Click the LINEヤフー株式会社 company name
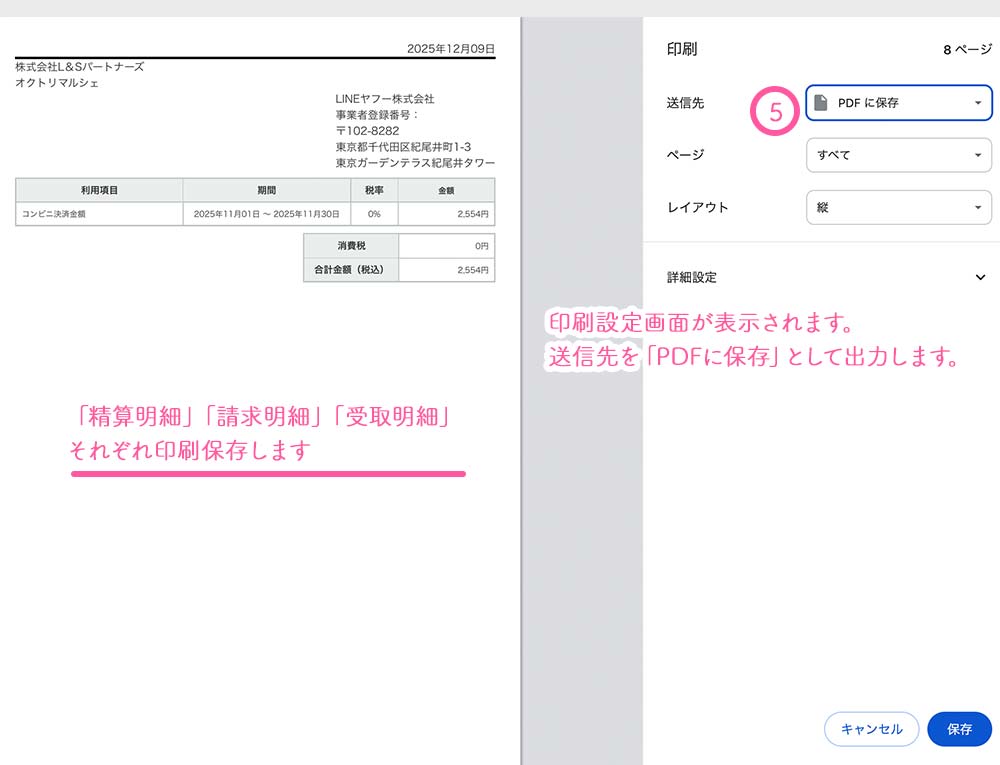 (x=385, y=99)
